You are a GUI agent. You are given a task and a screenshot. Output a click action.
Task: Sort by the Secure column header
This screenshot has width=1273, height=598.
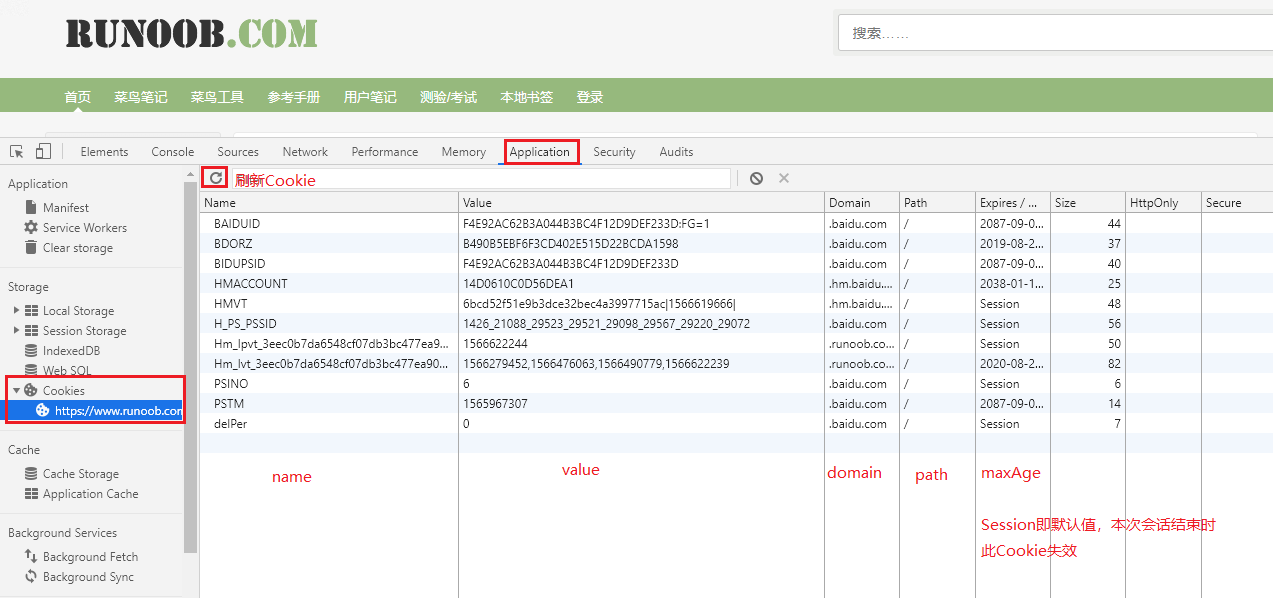point(1237,202)
